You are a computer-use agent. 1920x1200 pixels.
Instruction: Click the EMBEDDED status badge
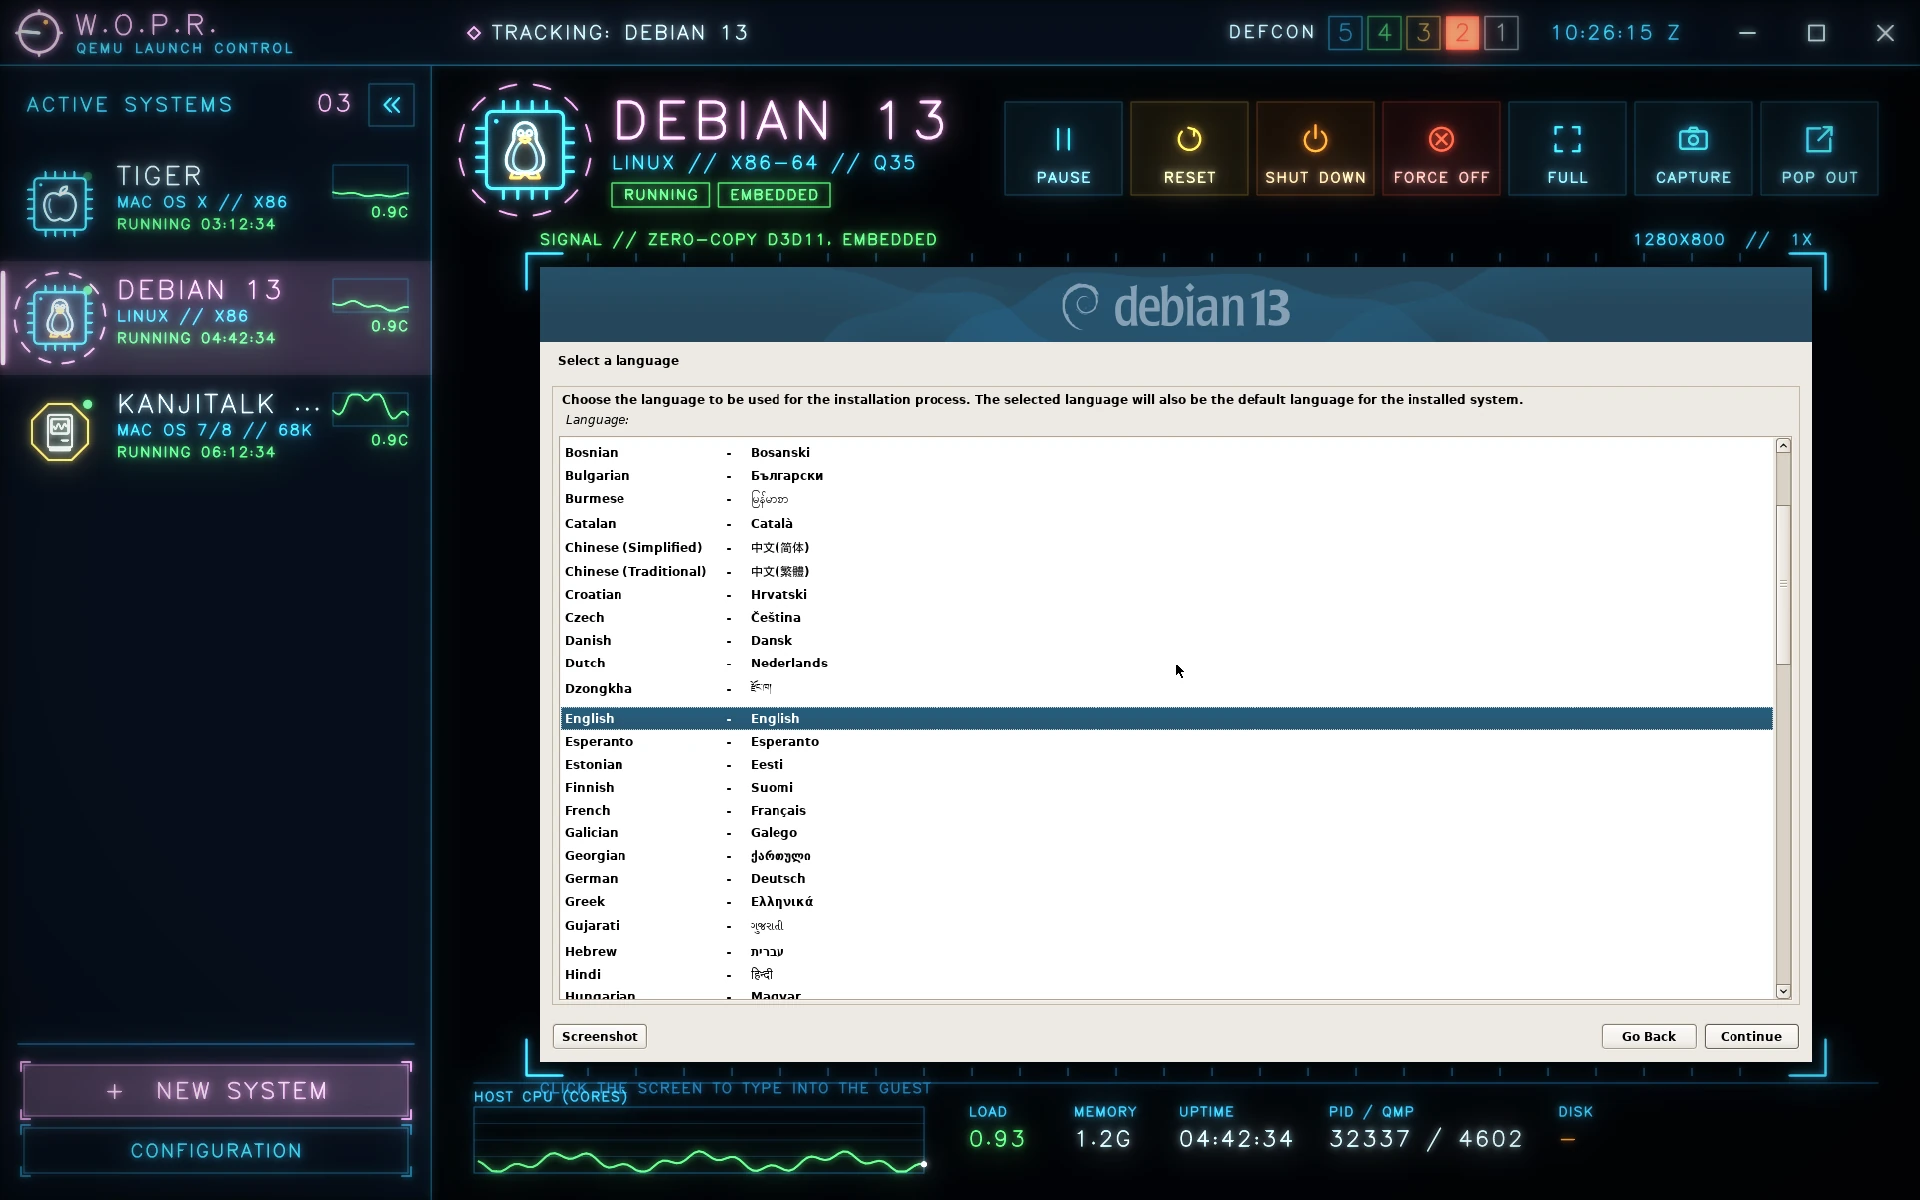[x=774, y=195]
